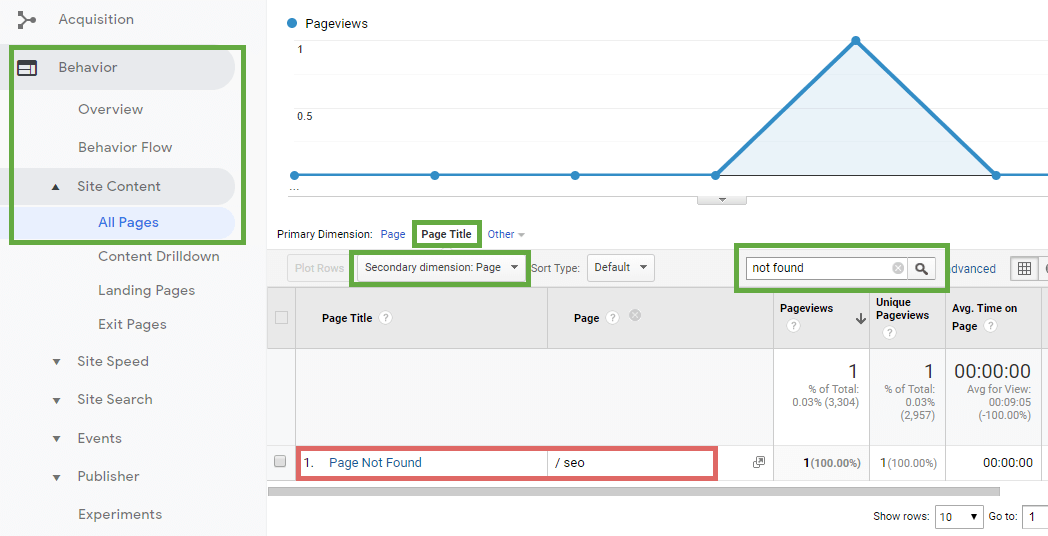Click help icon next to Page Title
The width and height of the screenshot is (1048, 536).
(385, 318)
